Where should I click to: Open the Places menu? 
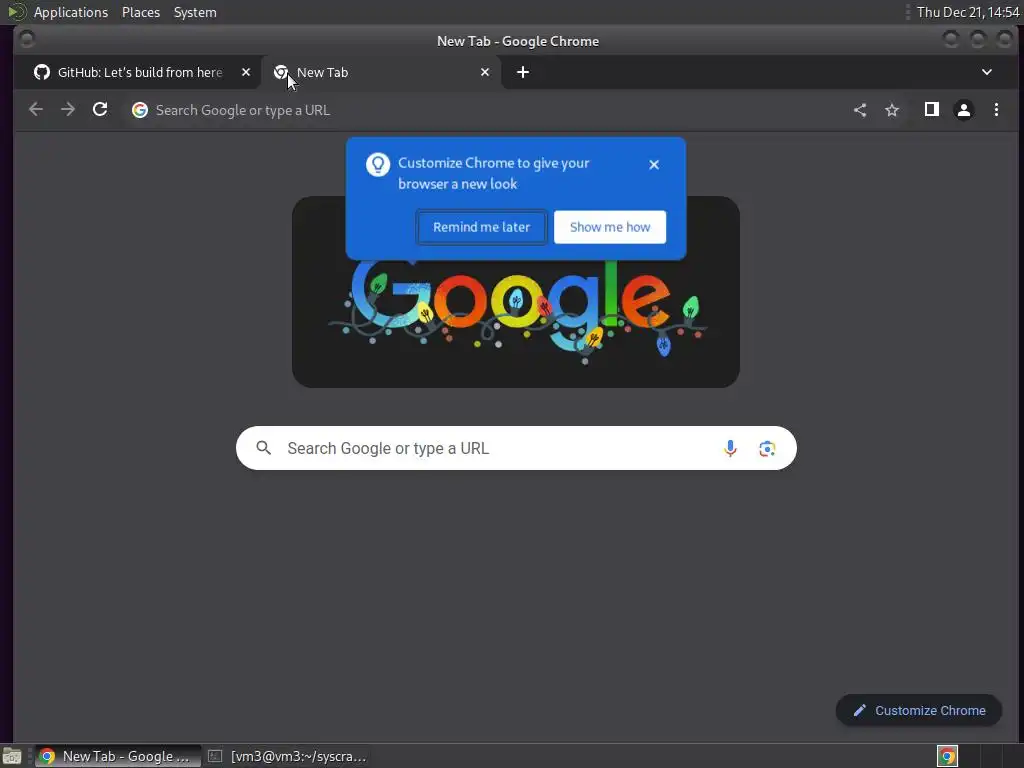141,12
